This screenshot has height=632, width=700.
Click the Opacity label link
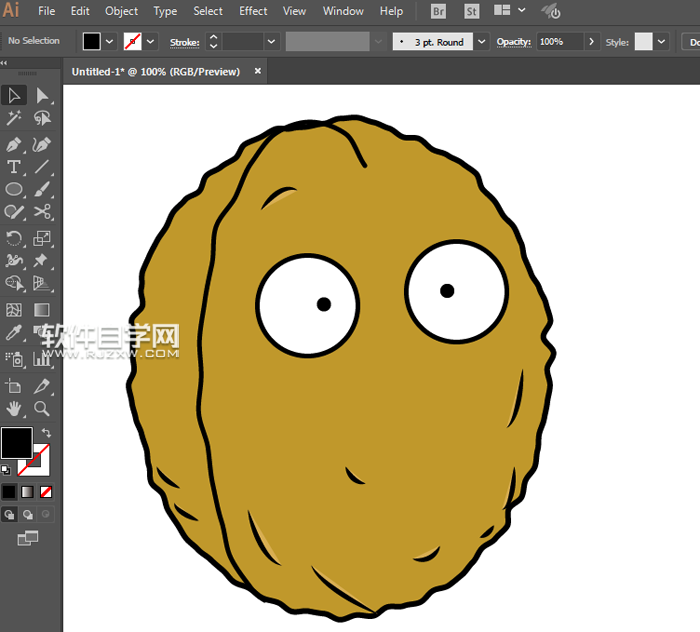(x=513, y=42)
